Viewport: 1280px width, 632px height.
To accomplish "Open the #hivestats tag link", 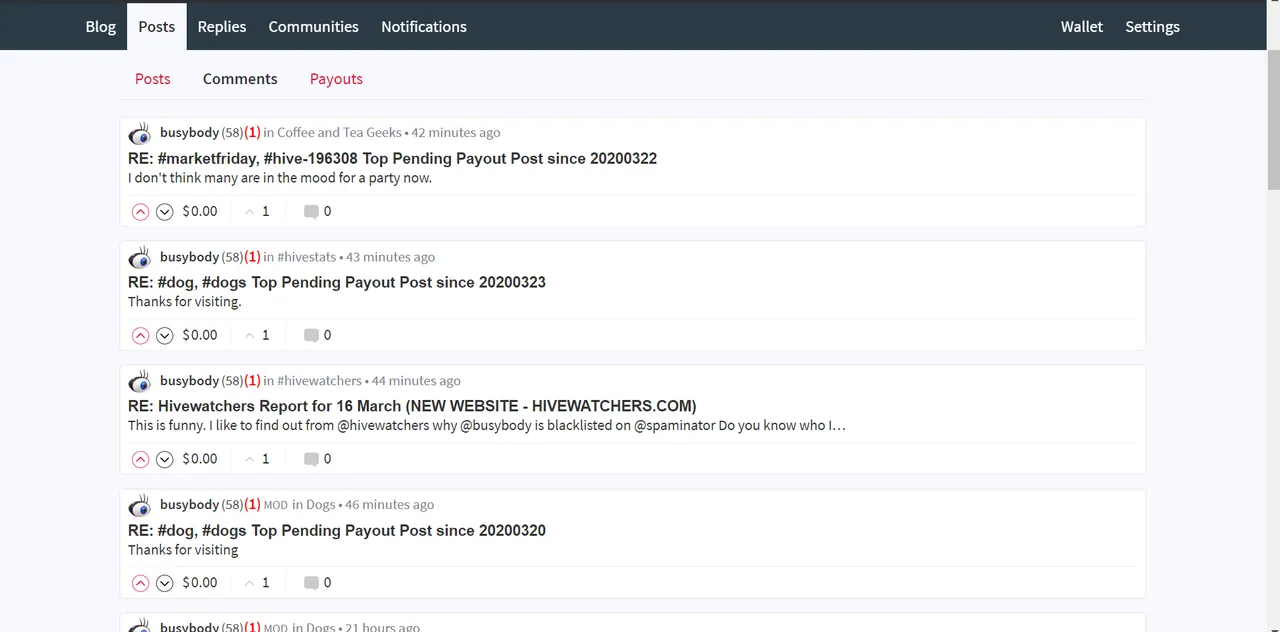I will point(306,257).
